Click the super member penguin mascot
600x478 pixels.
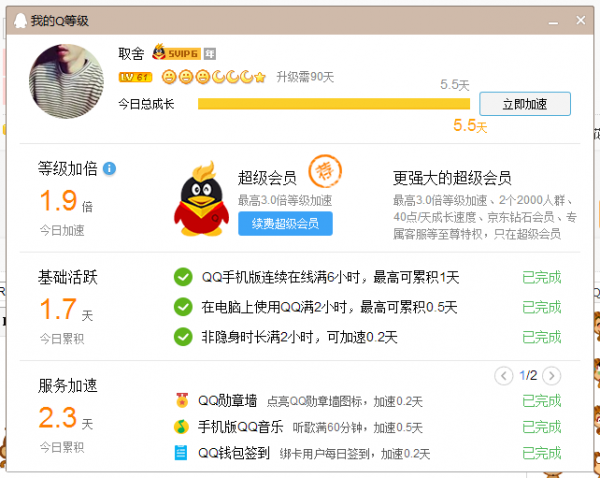pos(201,199)
